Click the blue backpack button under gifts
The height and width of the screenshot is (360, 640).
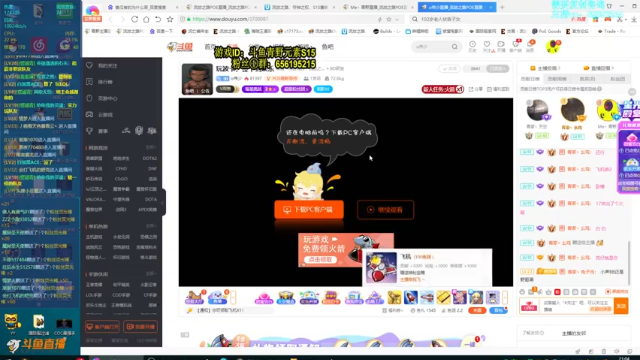(498, 311)
